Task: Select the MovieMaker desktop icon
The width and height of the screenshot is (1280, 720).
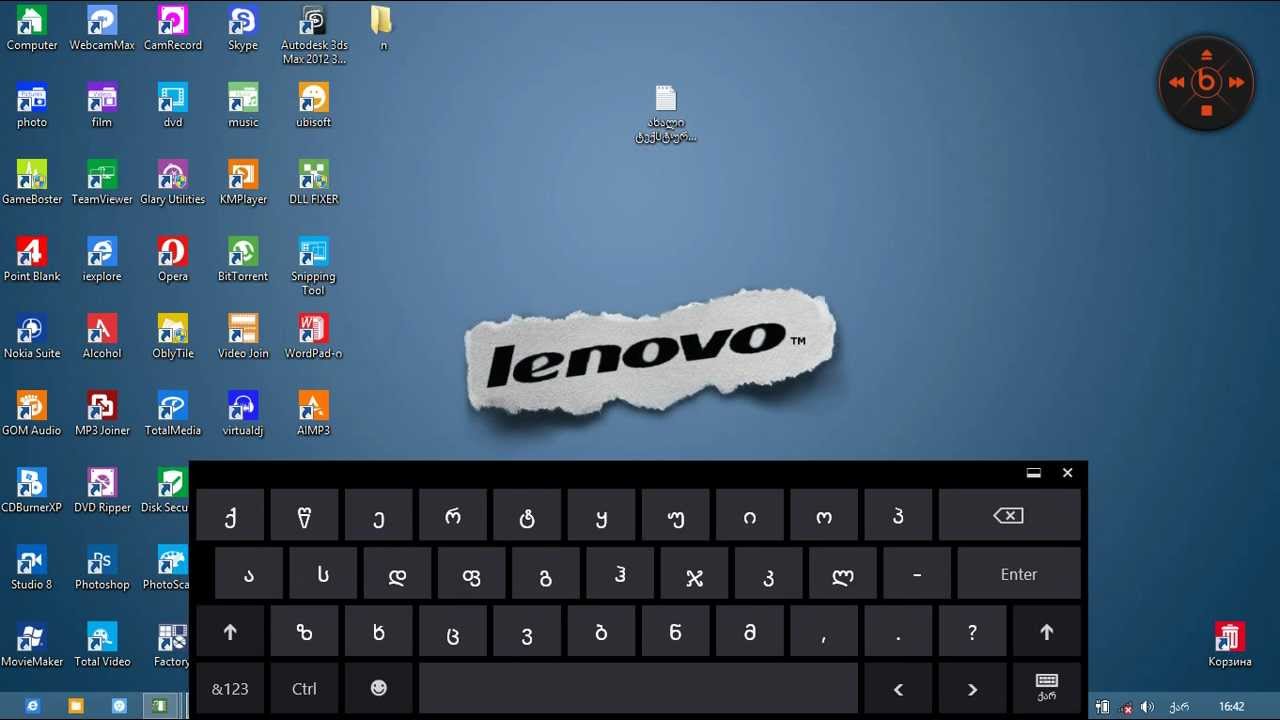Action: click(x=32, y=644)
